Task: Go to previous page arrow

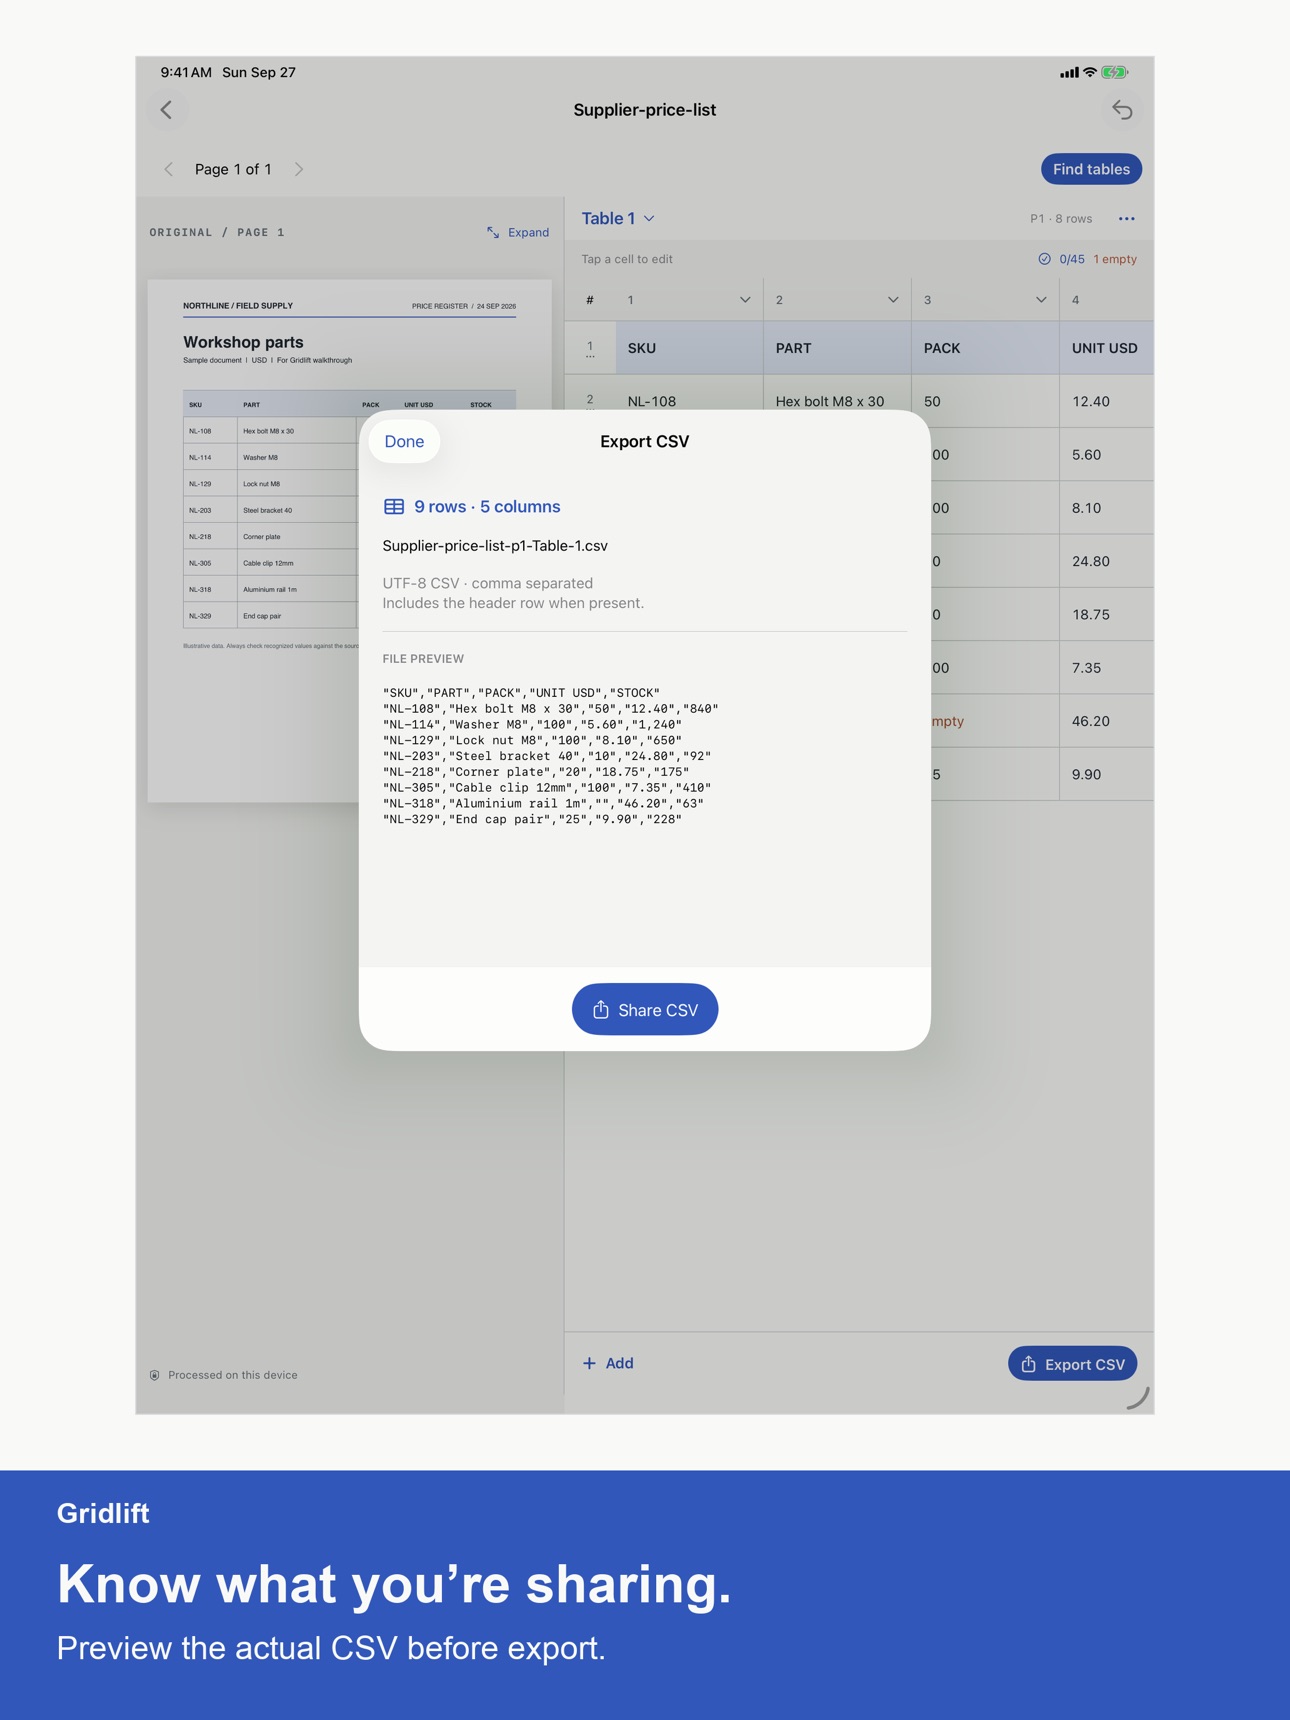Action: click(x=169, y=169)
